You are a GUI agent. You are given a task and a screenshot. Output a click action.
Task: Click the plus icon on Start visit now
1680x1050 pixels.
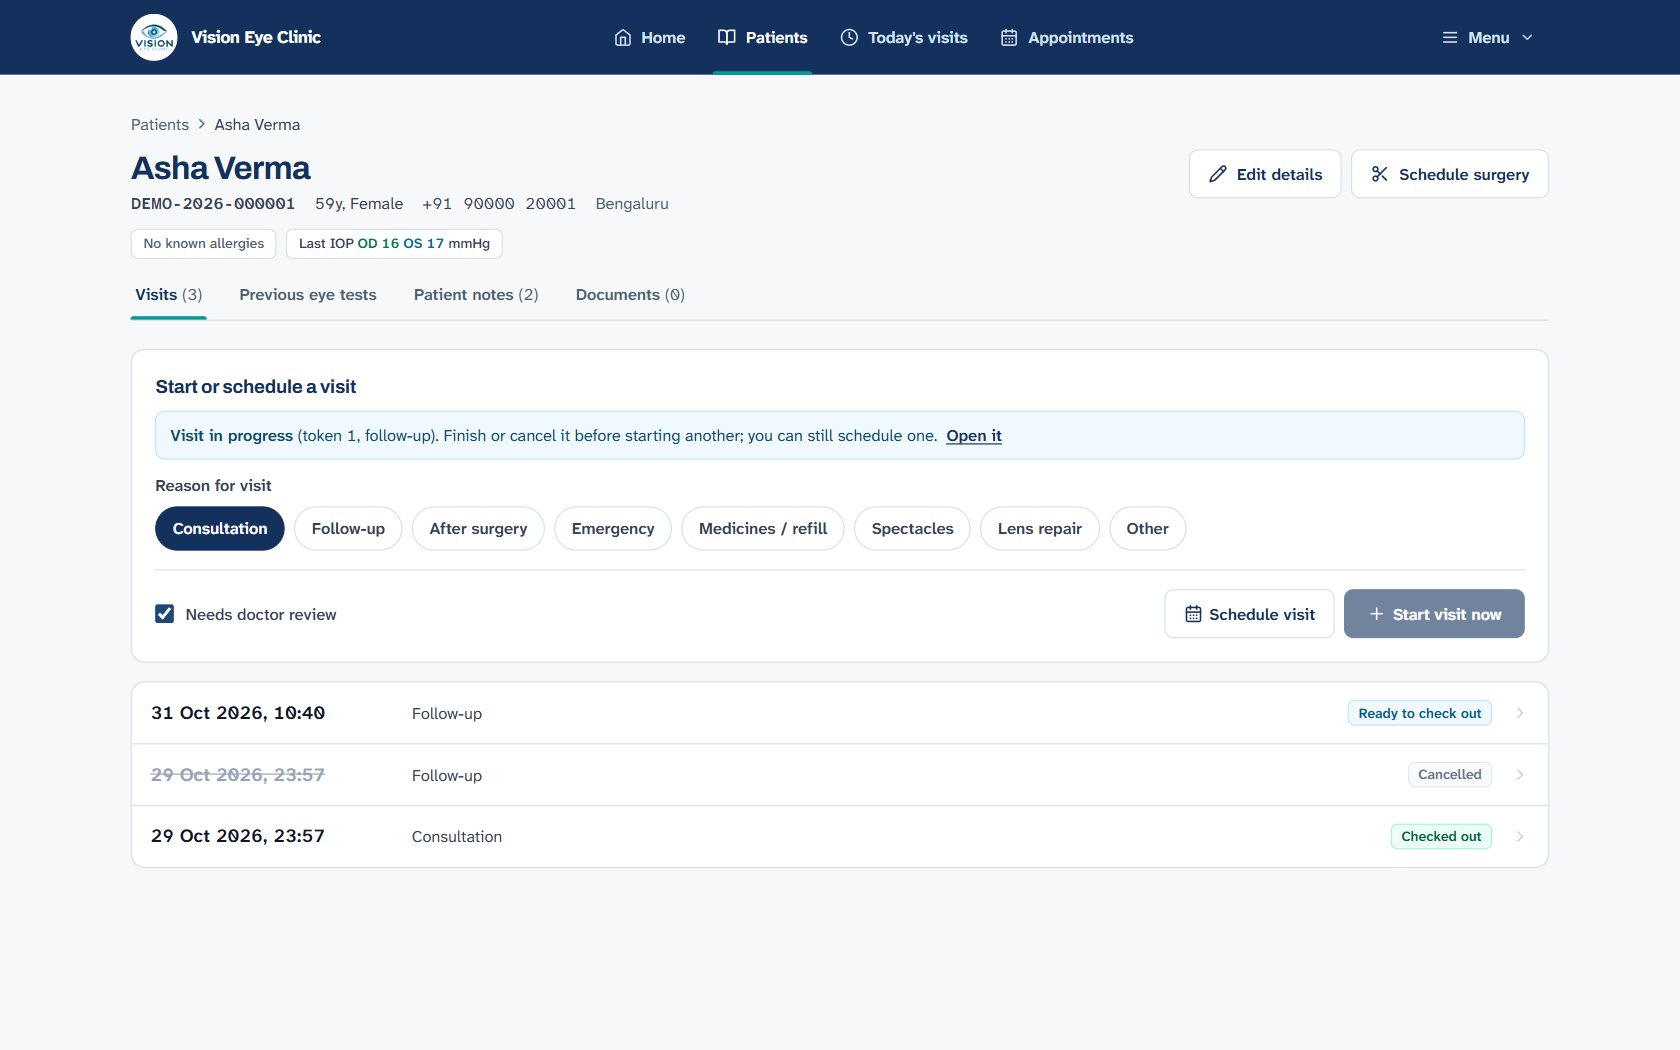click(x=1377, y=614)
